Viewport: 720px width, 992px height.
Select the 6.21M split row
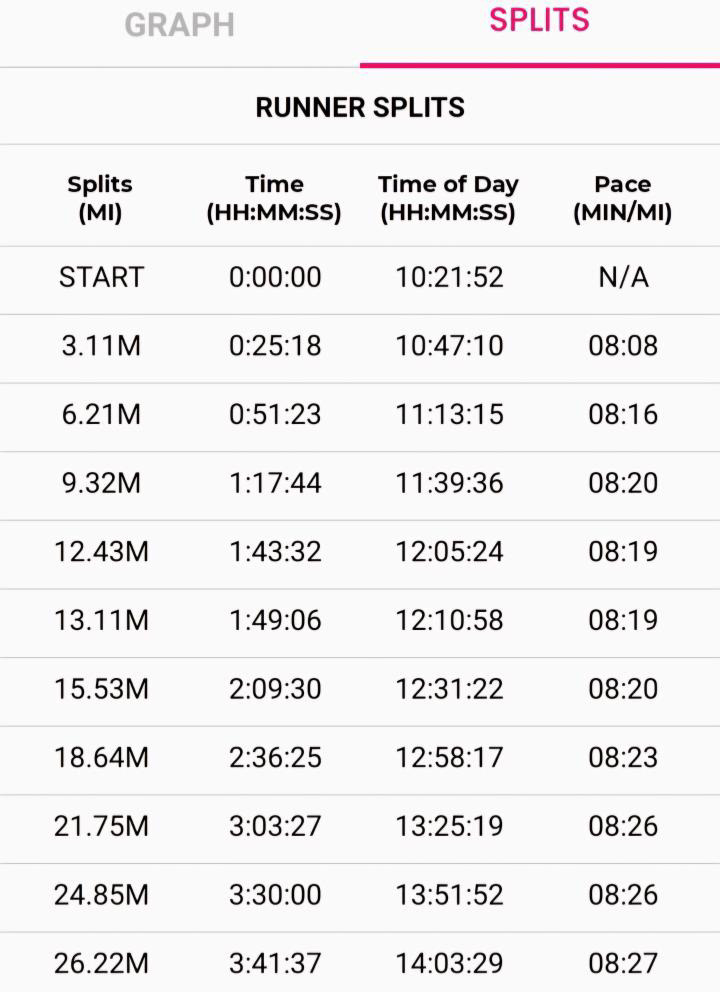point(360,415)
